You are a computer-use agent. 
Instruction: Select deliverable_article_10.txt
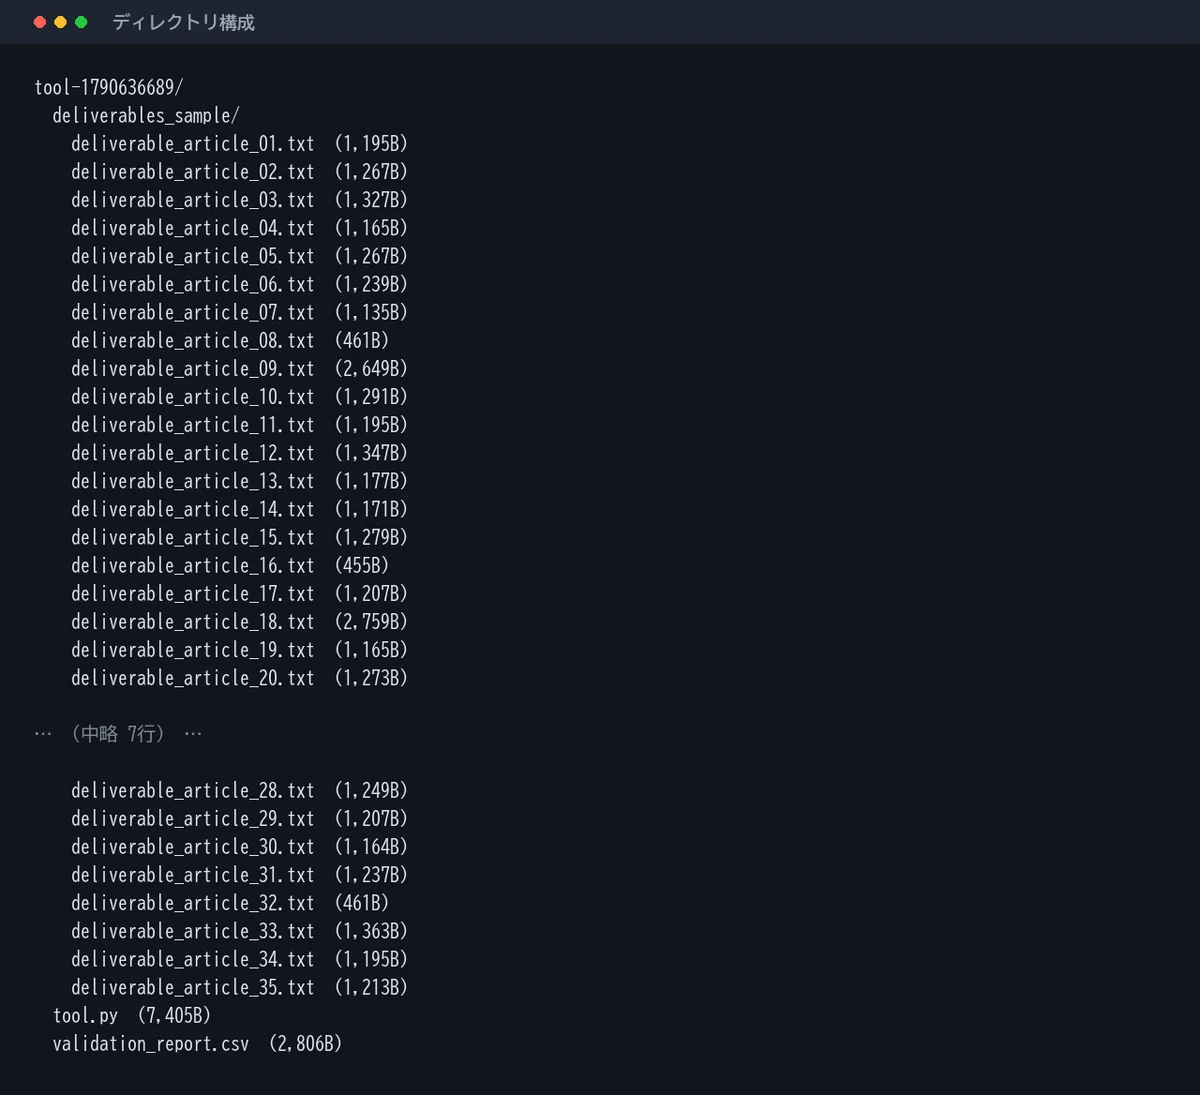[193, 396]
